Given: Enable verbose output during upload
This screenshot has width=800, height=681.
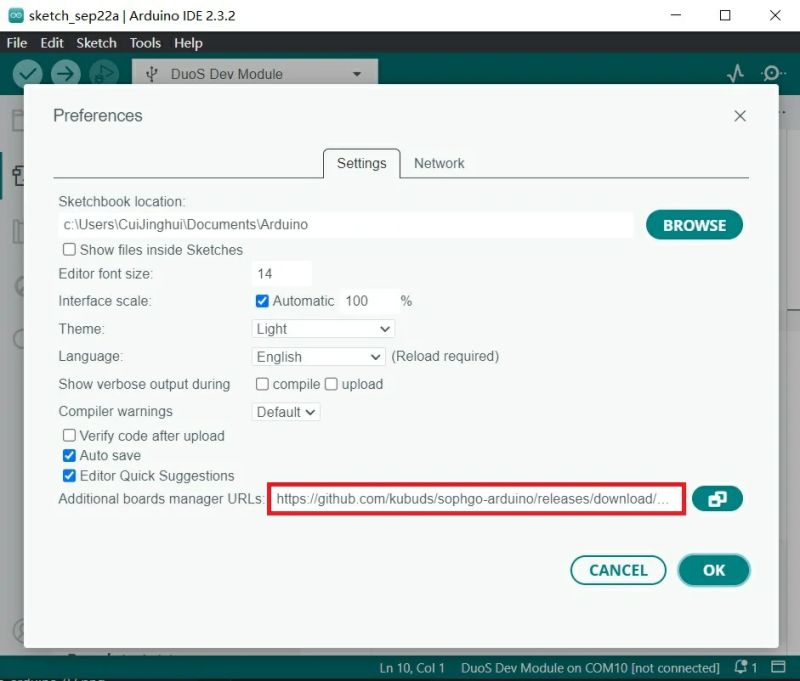Looking at the screenshot, I should (331, 384).
